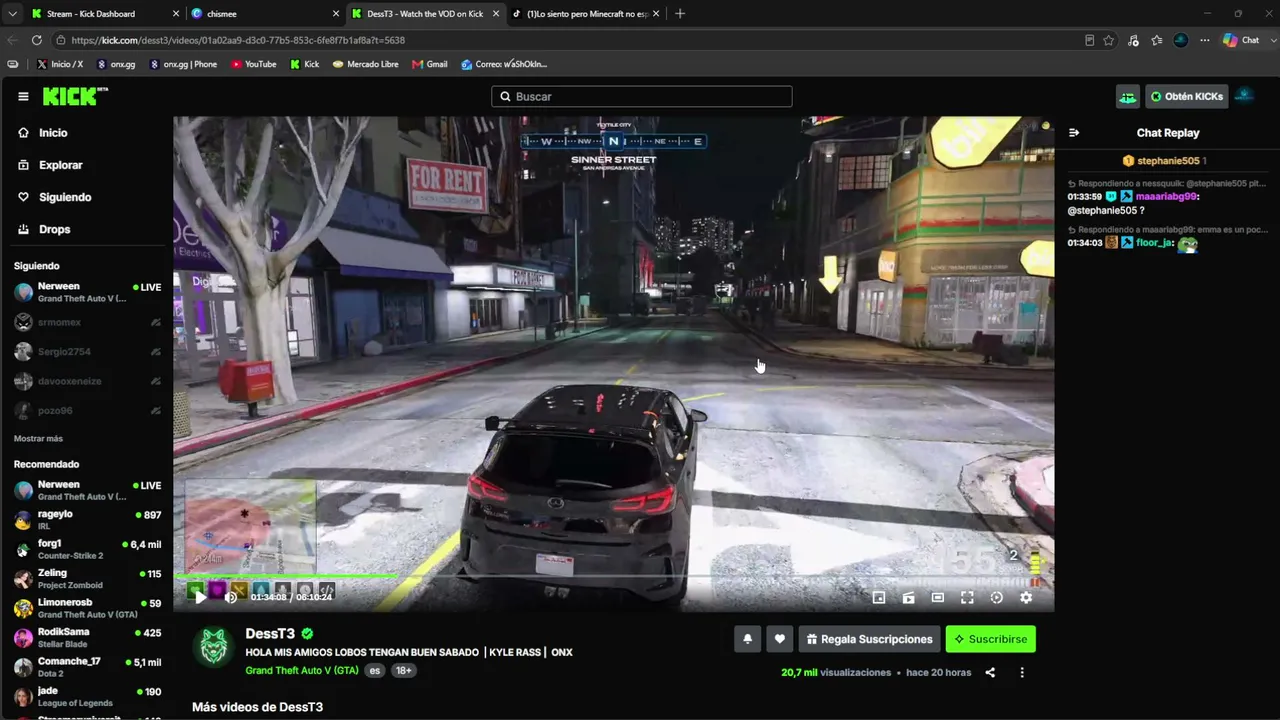Open Drops in the sidebar
The width and height of the screenshot is (1280, 720).
click(x=54, y=229)
